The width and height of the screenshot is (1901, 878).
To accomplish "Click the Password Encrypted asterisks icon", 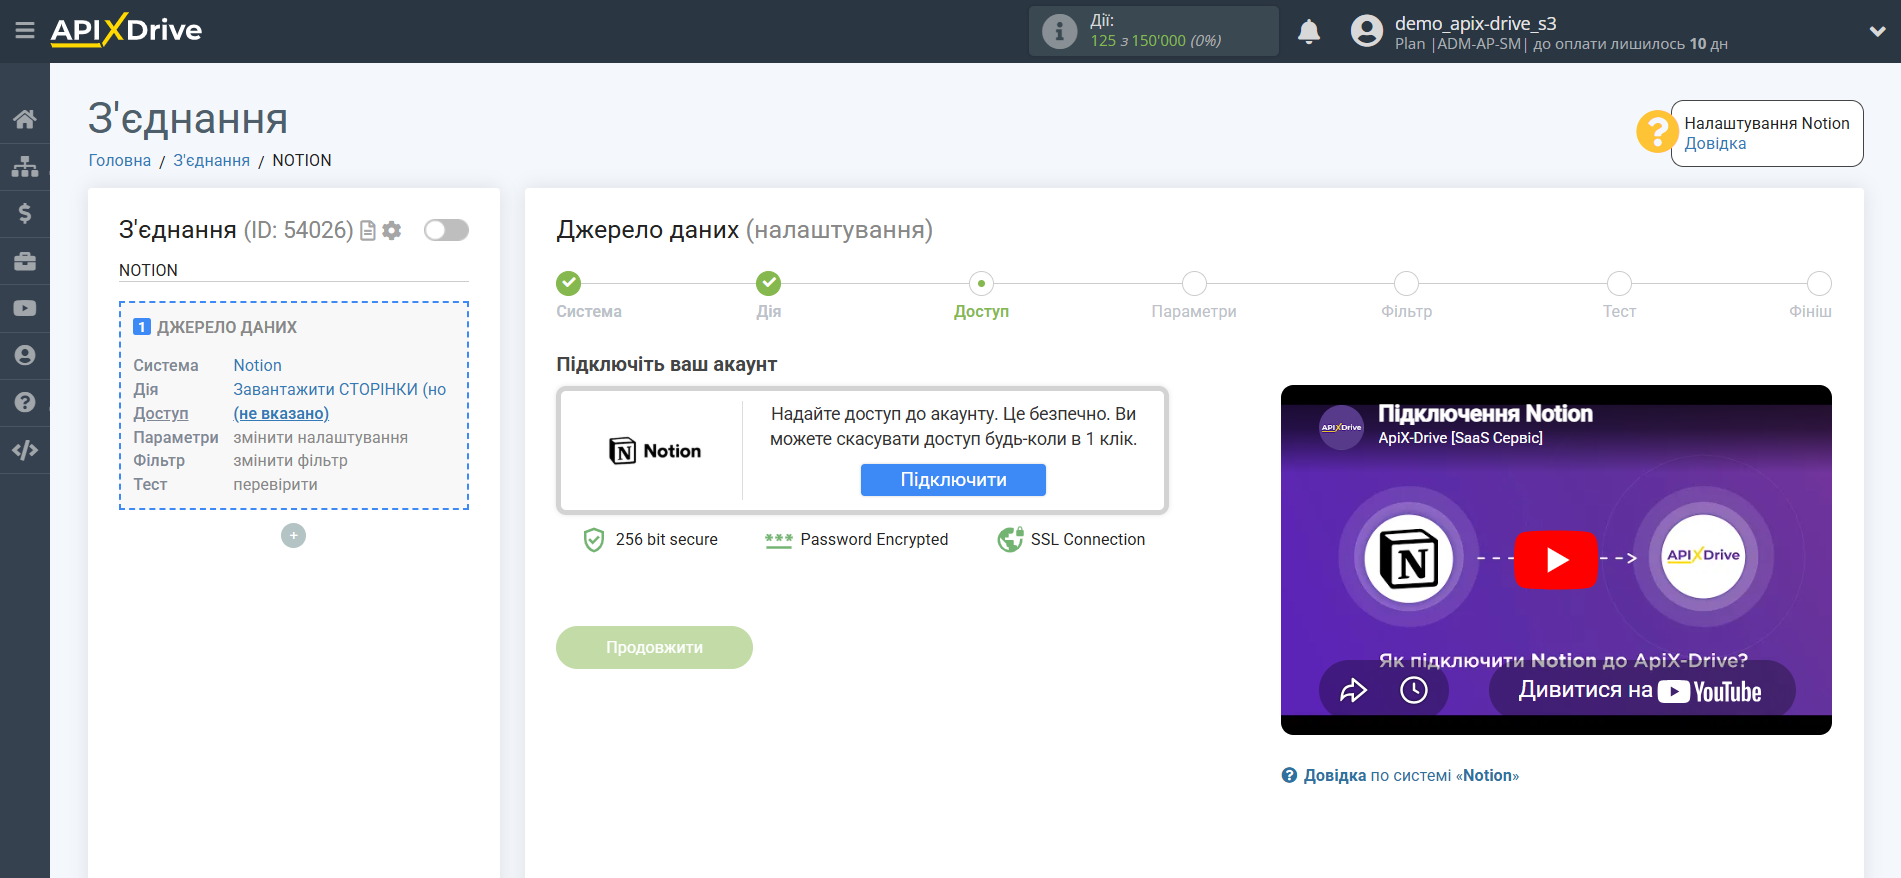I will pyautogui.click(x=778, y=540).
